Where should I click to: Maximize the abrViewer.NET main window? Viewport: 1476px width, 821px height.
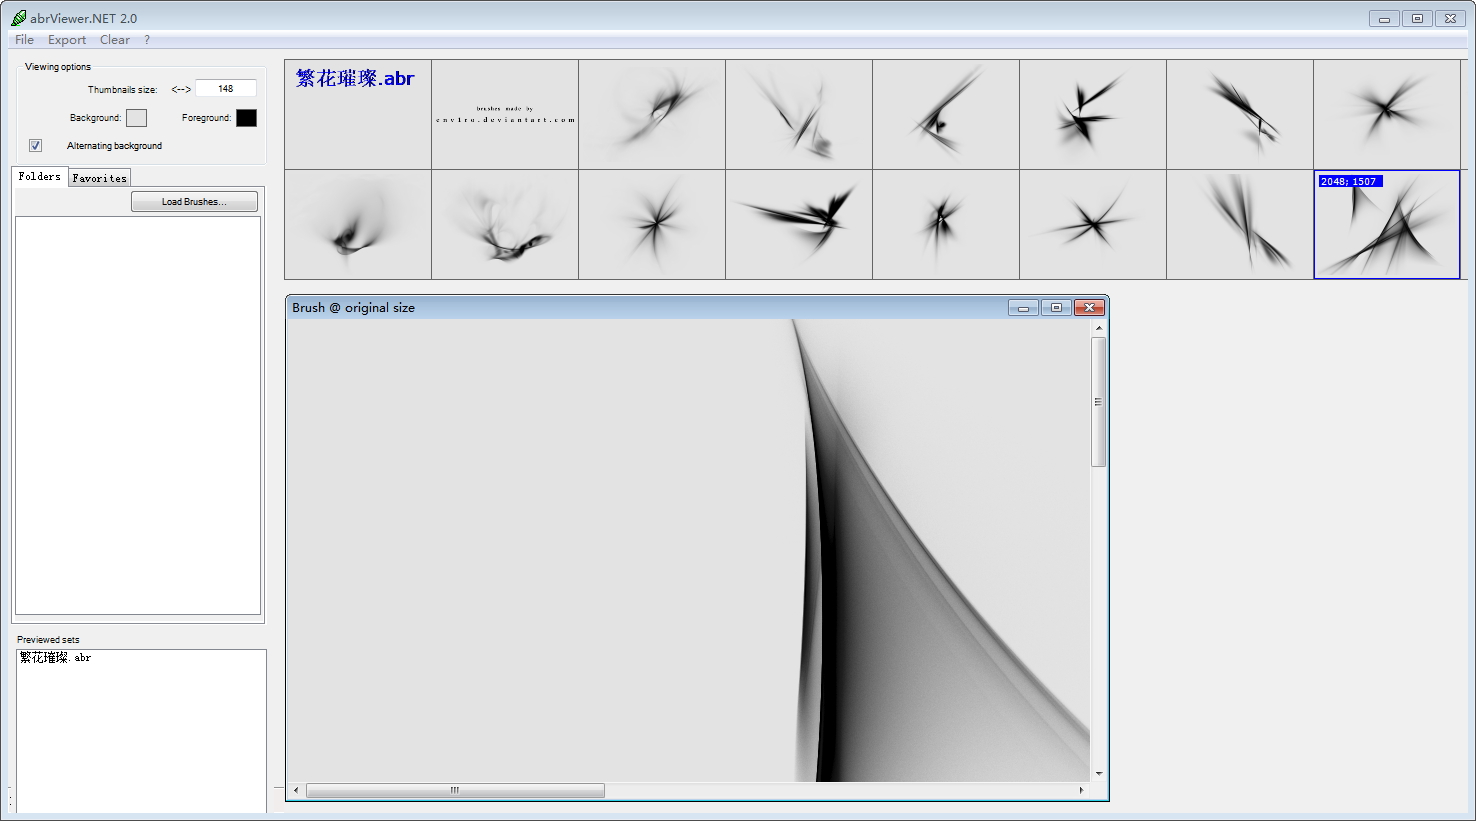click(x=1417, y=18)
